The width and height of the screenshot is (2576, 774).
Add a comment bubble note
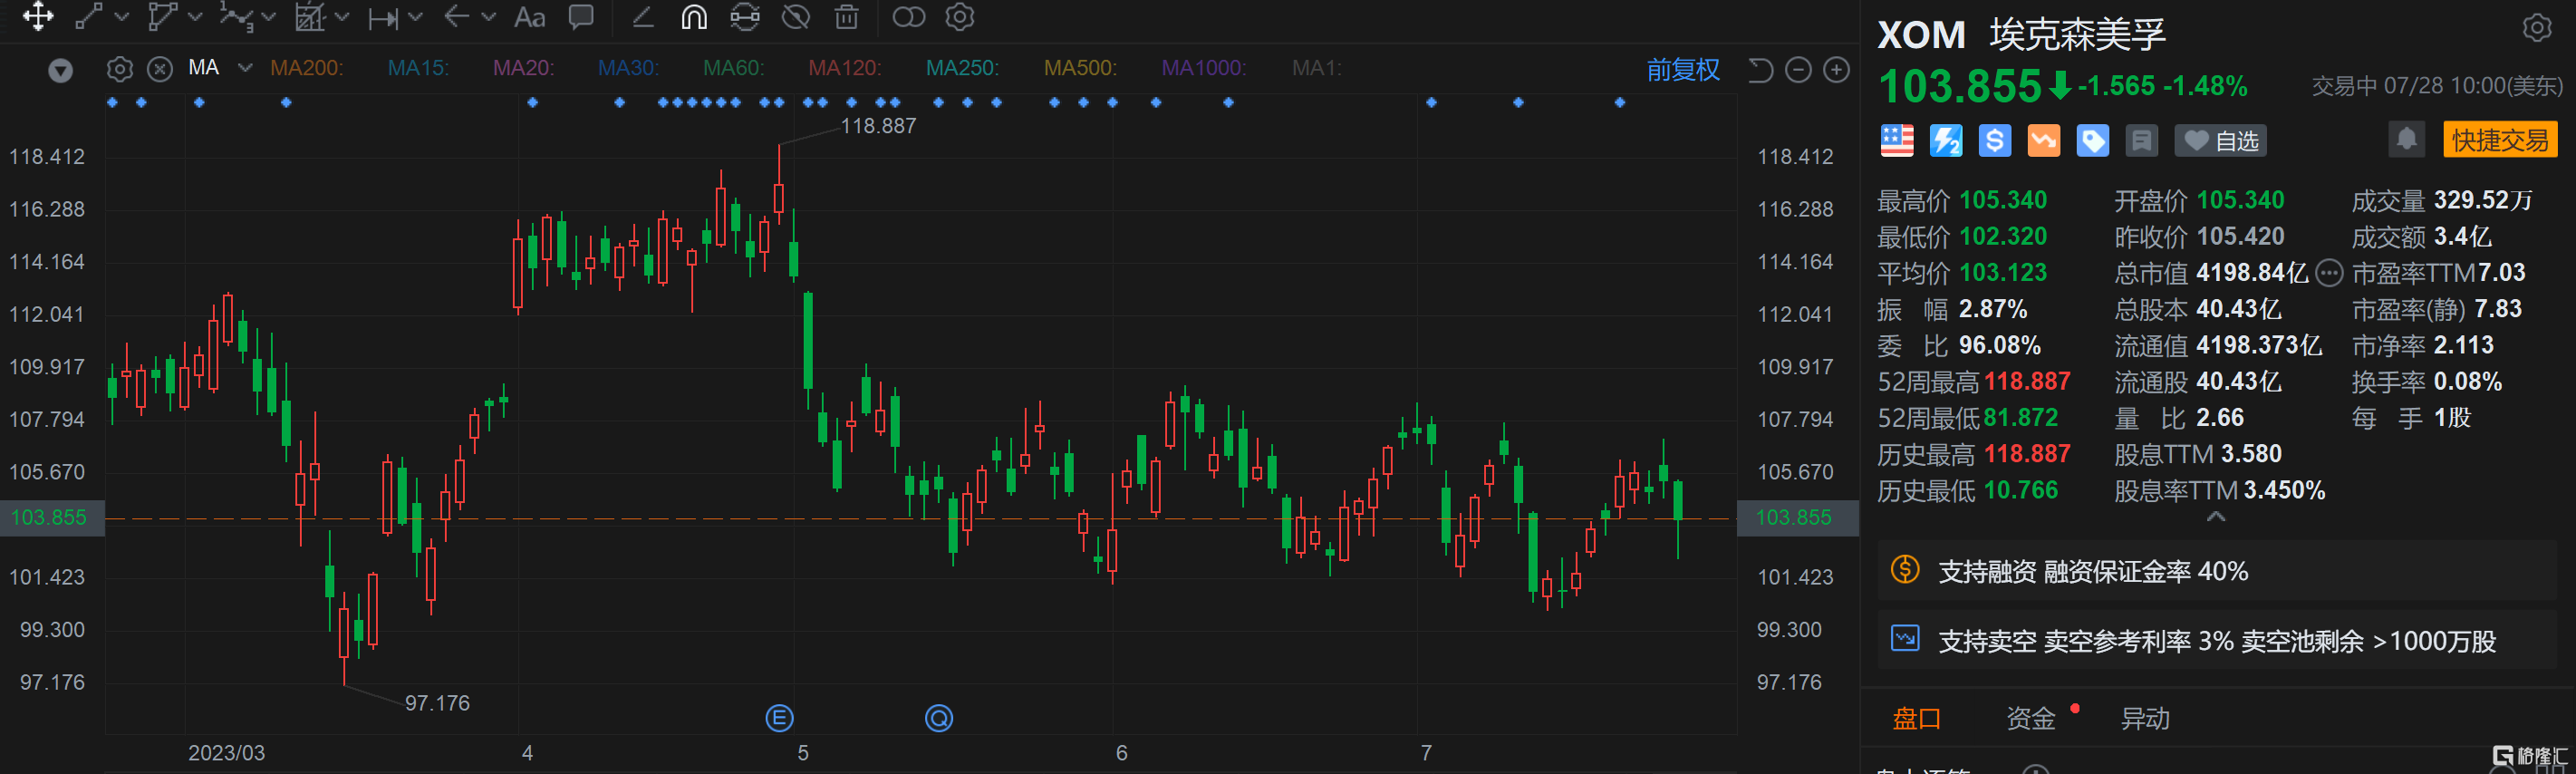581,17
